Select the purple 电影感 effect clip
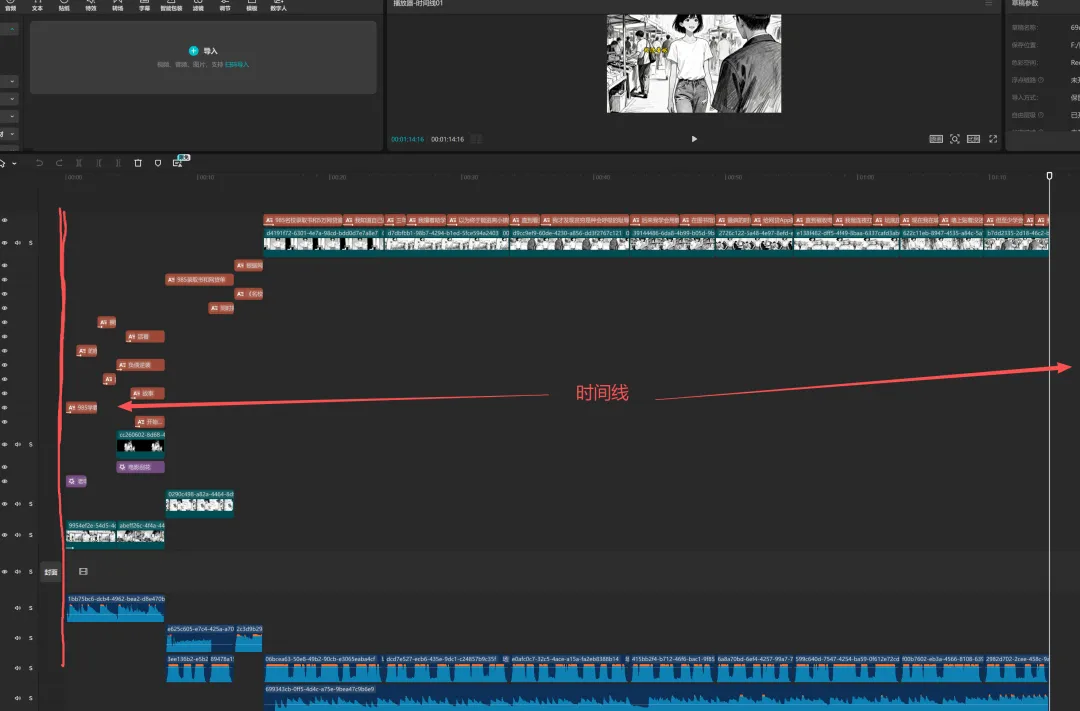The width and height of the screenshot is (1080, 711). tap(141, 467)
